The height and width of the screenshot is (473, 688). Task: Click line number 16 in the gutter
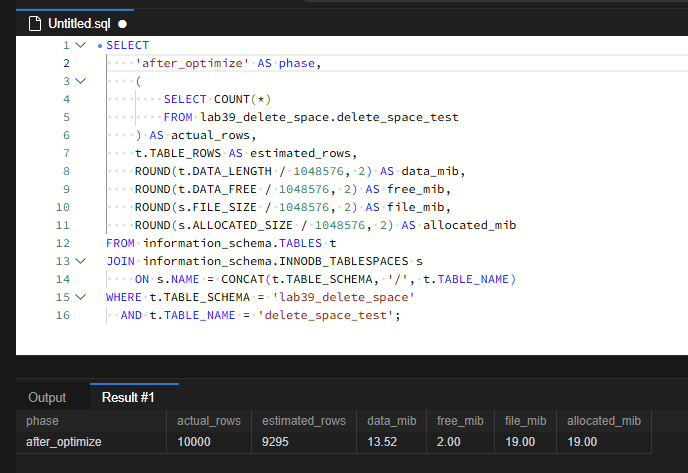[x=63, y=315]
